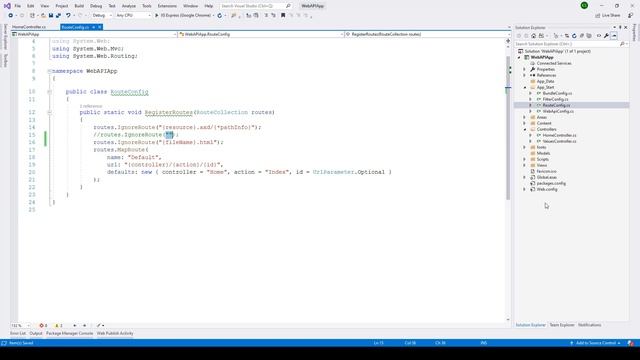The height and width of the screenshot is (360, 640).
Task: Click the Navigate Backward icon in toolbar
Action: coord(10,15)
